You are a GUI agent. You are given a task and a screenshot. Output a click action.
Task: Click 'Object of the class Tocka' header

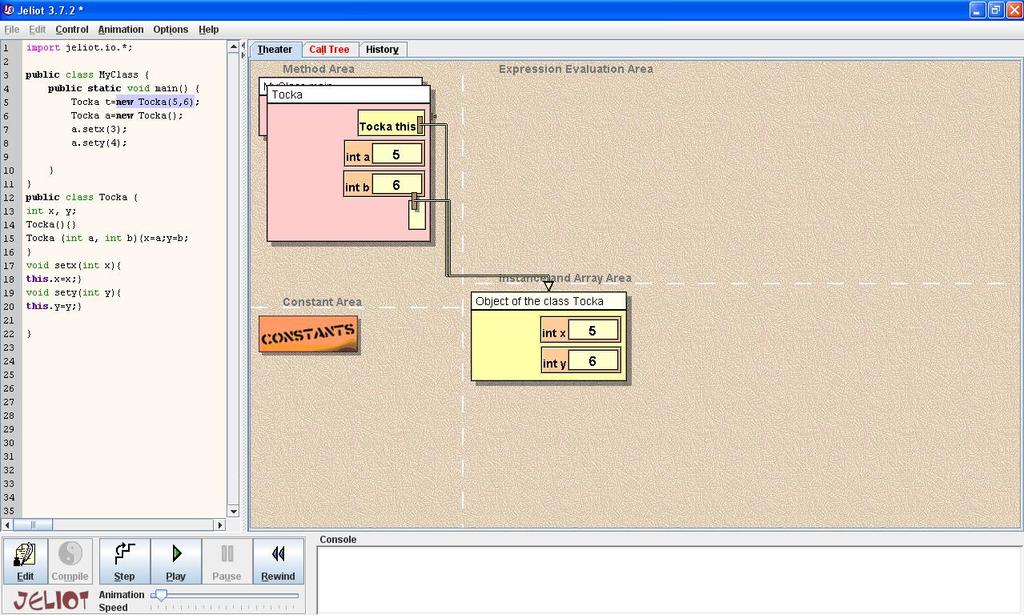pos(549,301)
